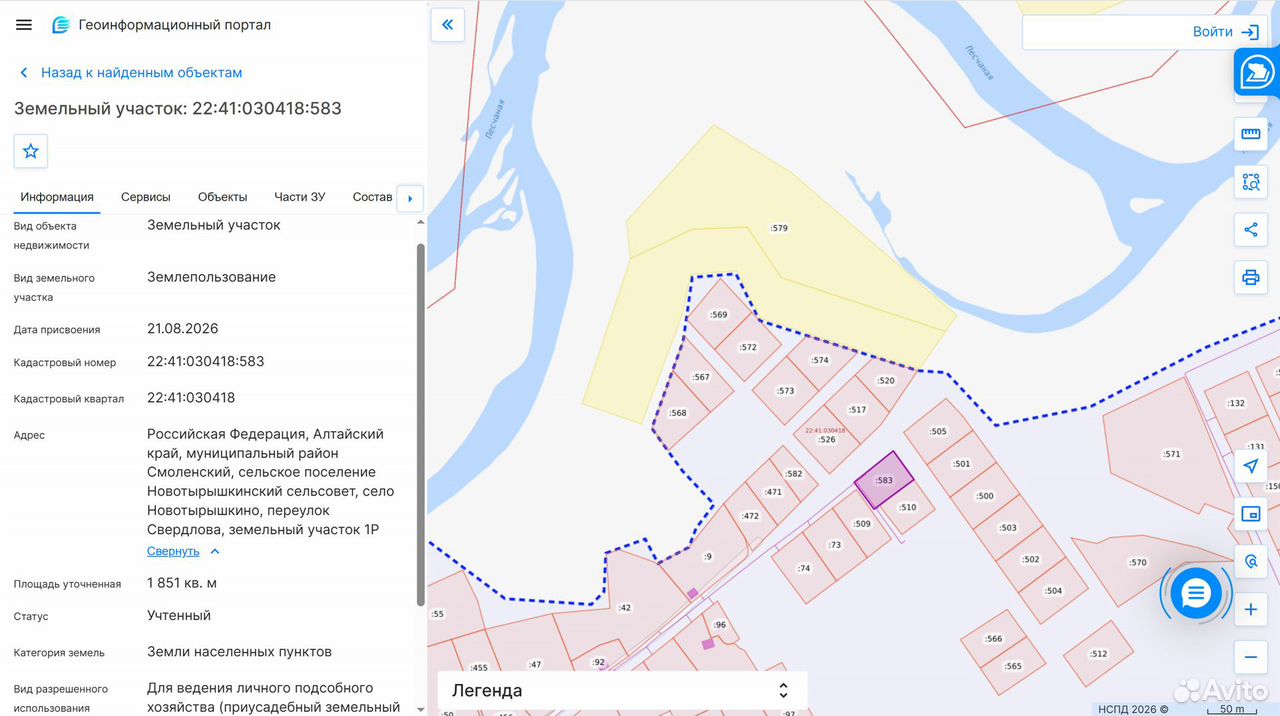Click the Геоинформационный портал logo icon

tap(61, 24)
